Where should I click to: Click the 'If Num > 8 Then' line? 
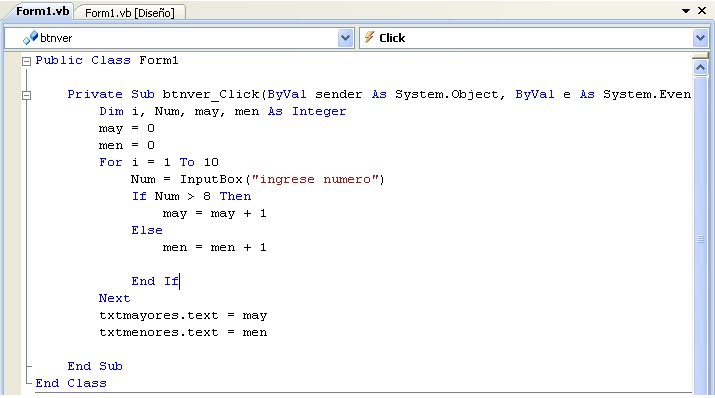pos(191,196)
